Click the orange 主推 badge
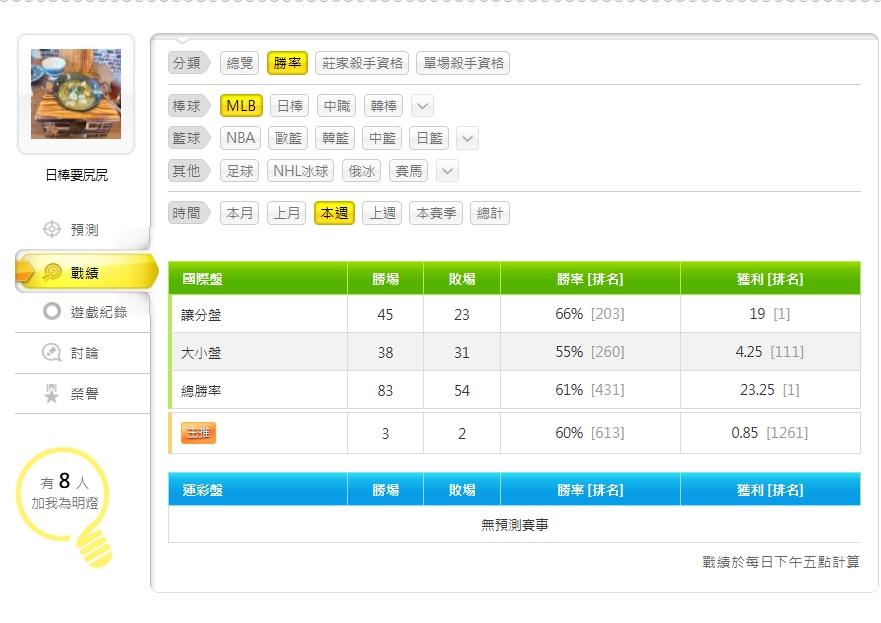Screen dimensions: 881x623 click(198, 433)
